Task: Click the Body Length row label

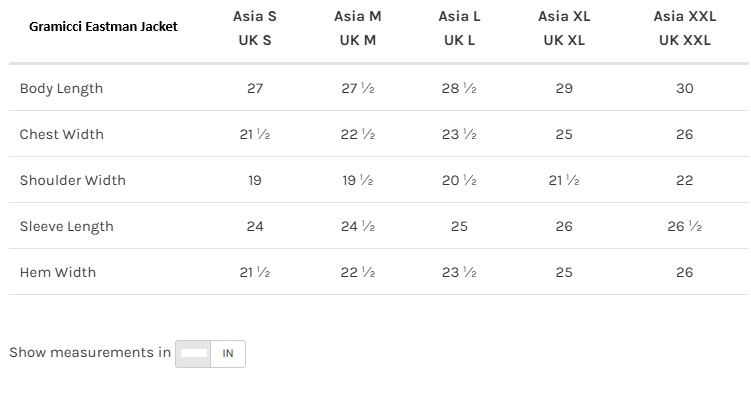Action: tap(61, 88)
